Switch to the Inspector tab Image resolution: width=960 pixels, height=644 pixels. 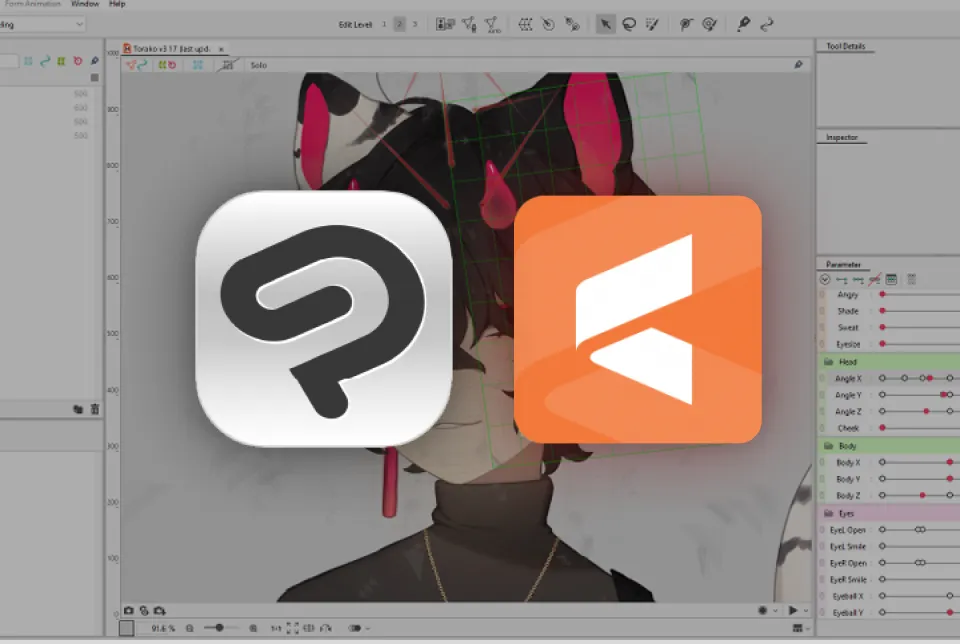842,137
